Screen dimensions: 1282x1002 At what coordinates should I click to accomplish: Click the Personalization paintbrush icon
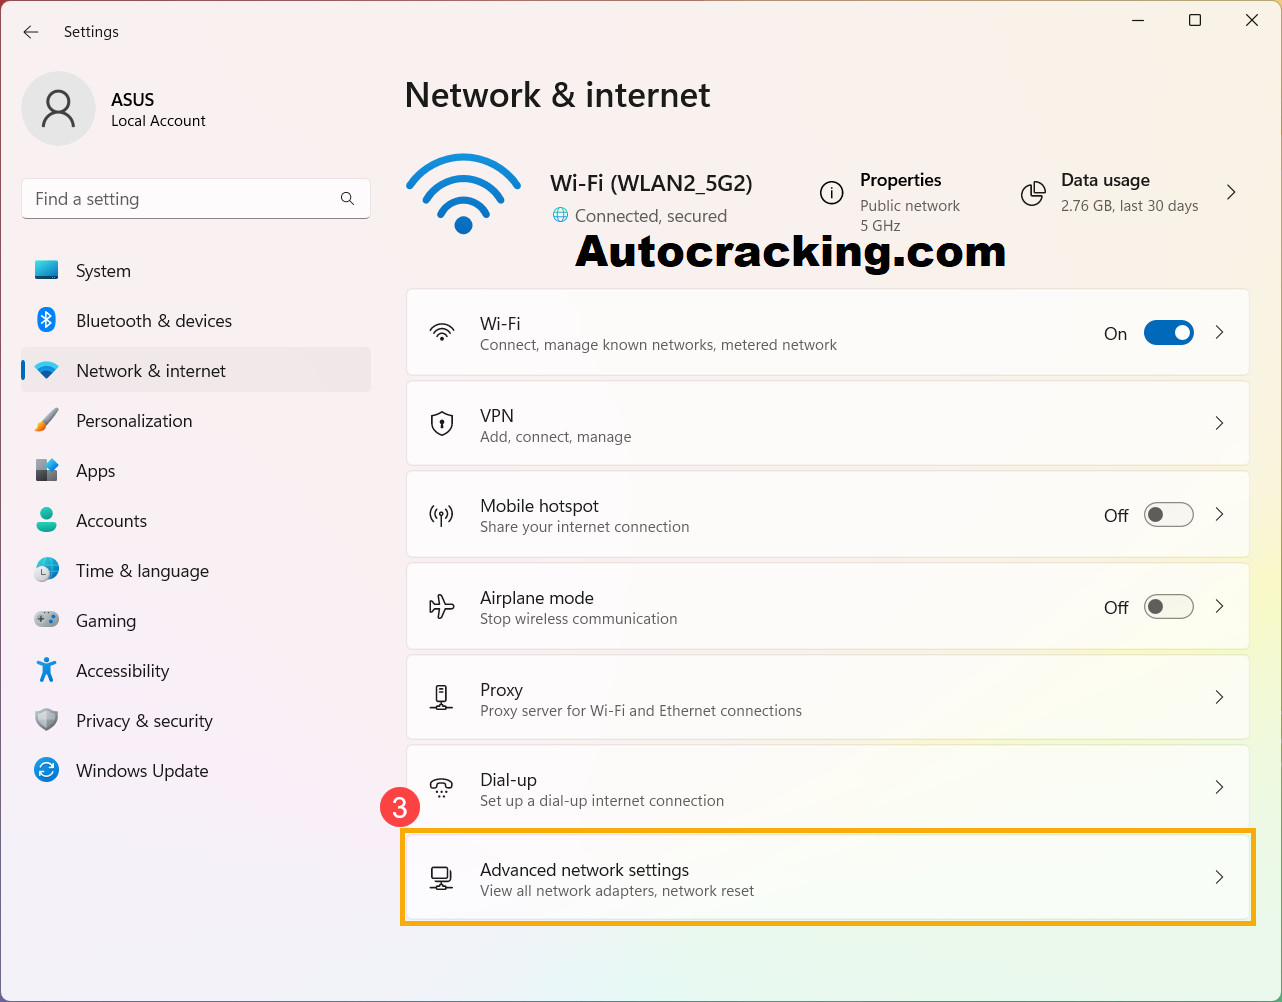click(x=46, y=420)
